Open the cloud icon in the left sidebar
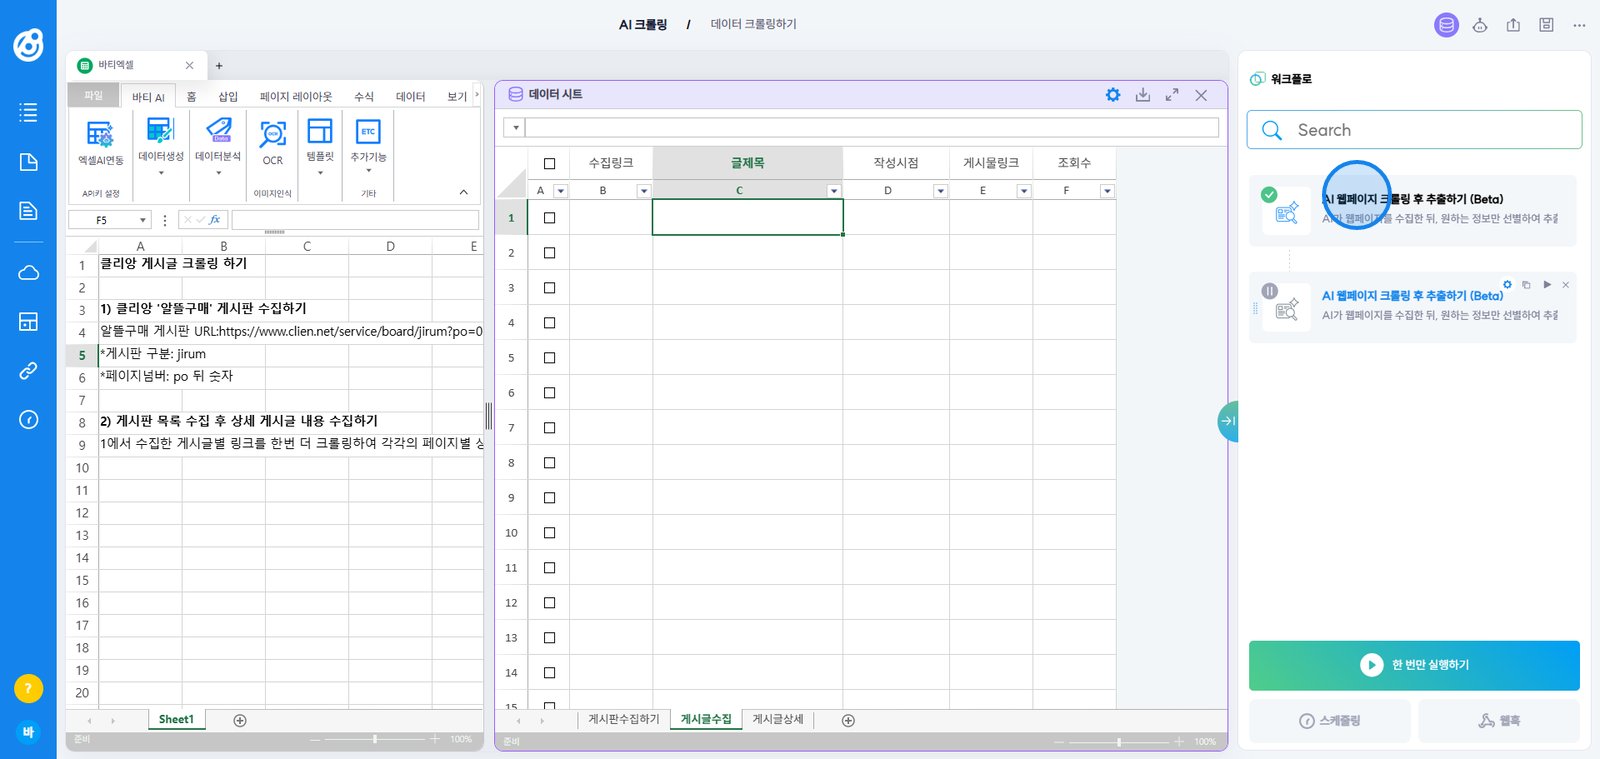Viewport: 1600px width, 759px height. tap(28, 272)
